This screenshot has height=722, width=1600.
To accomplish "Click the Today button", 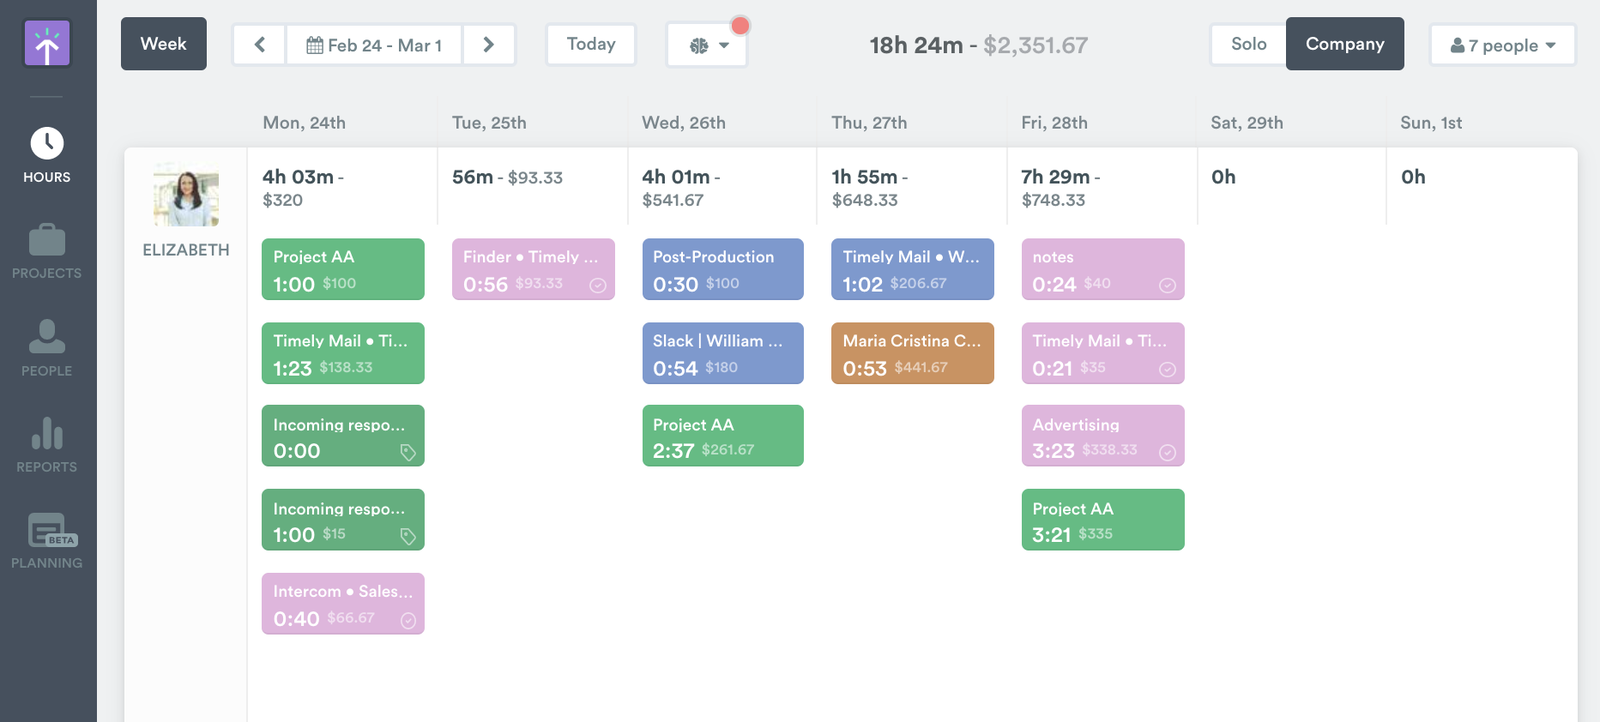I will coord(591,44).
